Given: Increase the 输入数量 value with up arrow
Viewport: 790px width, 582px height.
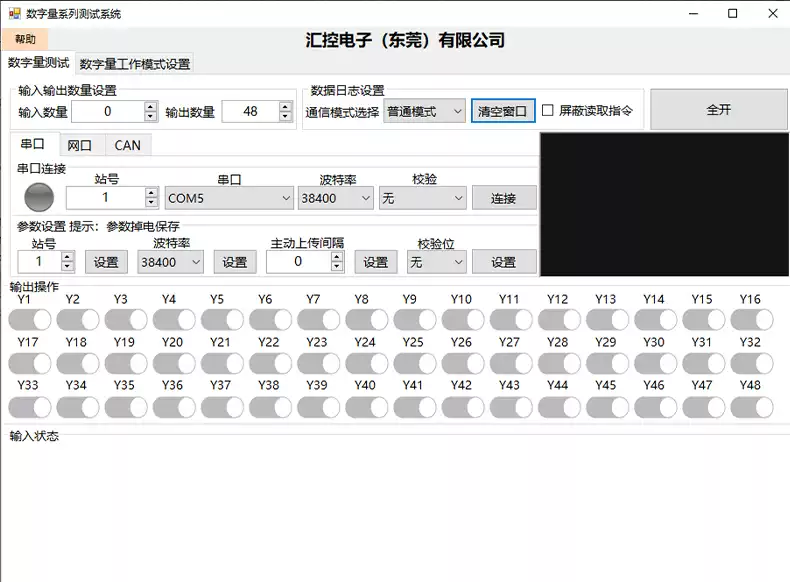Looking at the screenshot, I should pyautogui.click(x=150, y=107).
